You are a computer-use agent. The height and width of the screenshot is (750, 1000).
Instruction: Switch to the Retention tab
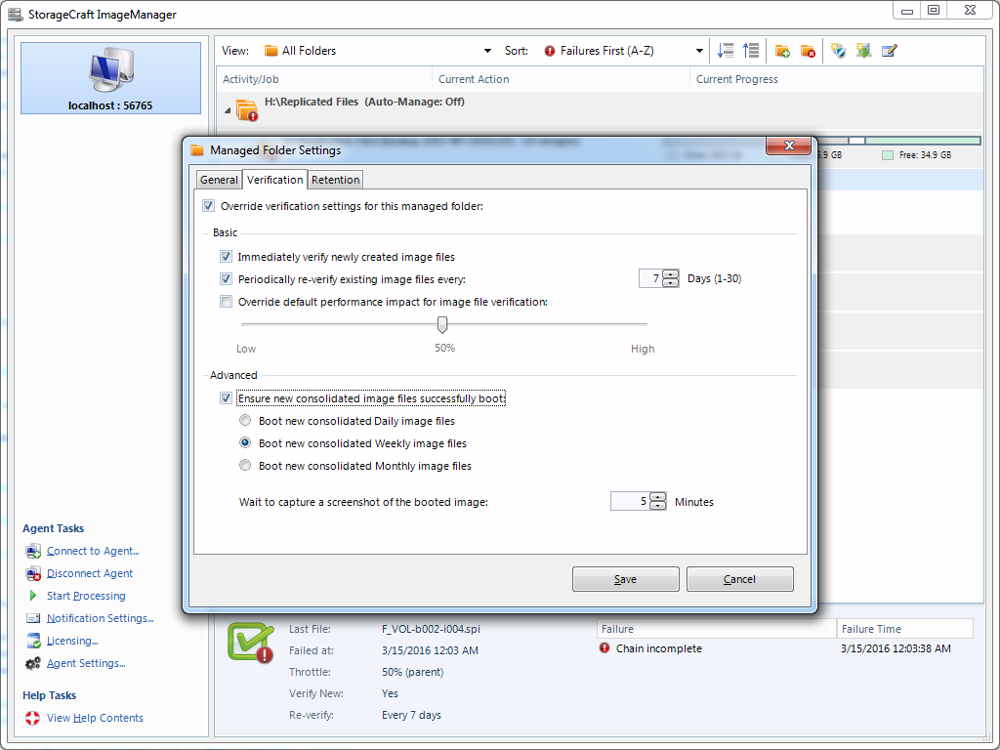click(x=335, y=179)
